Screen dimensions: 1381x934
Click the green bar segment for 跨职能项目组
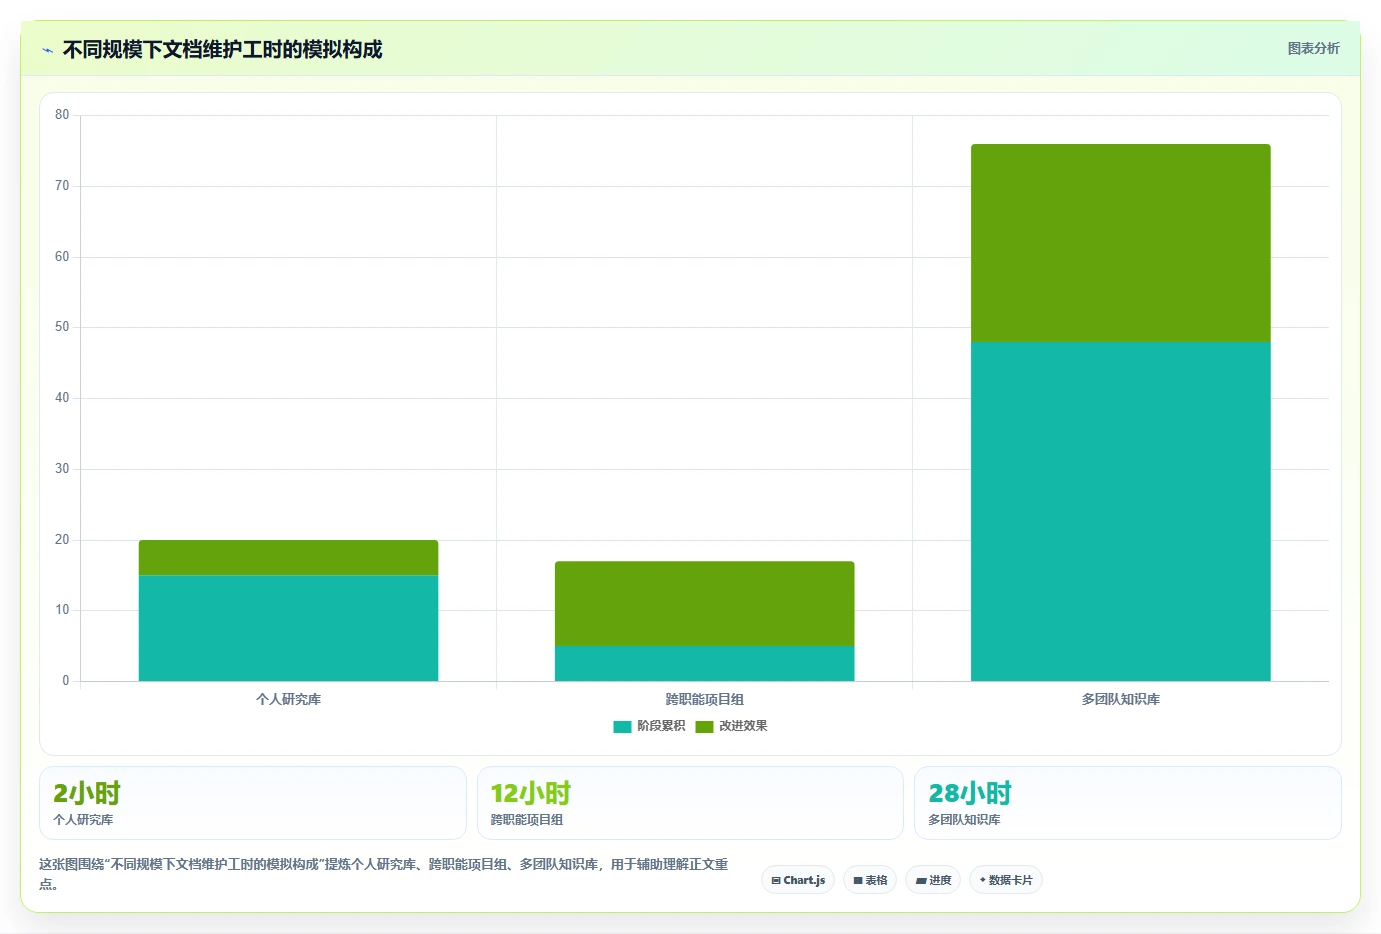point(704,603)
